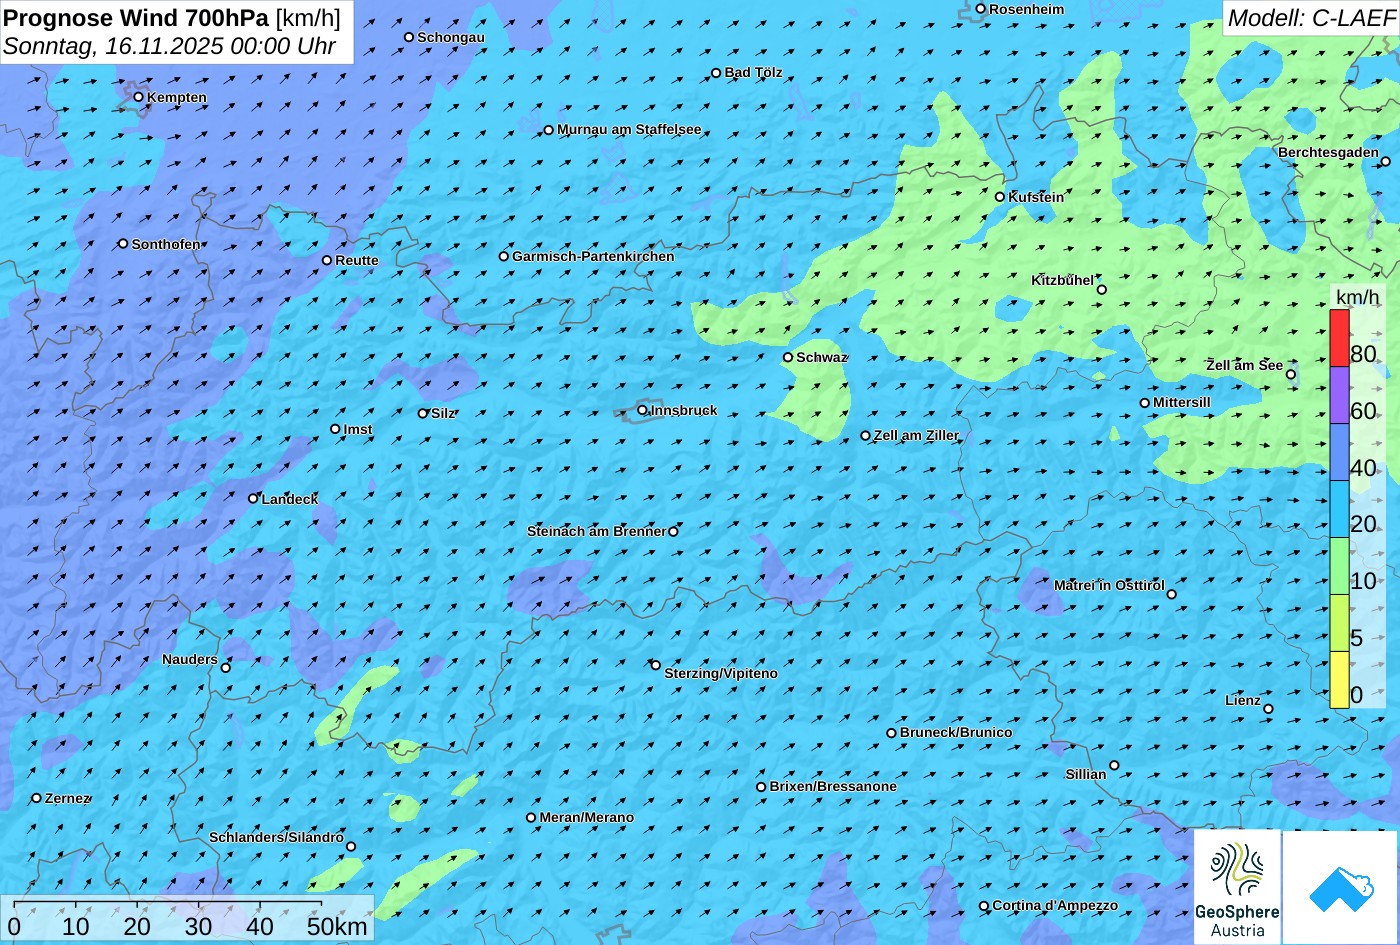Click the Kempten label
1400x945 pixels.
point(176,97)
